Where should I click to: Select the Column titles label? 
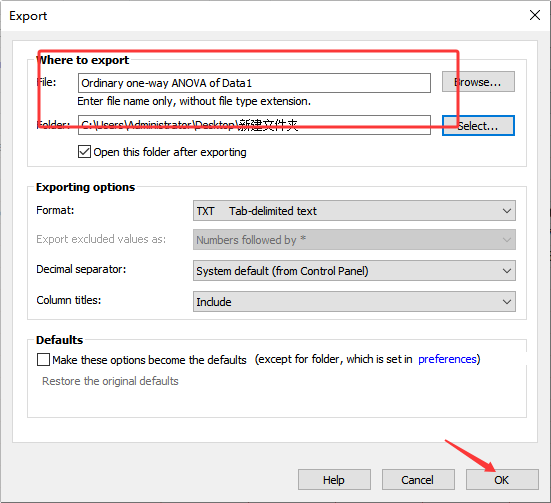[69, 300]
